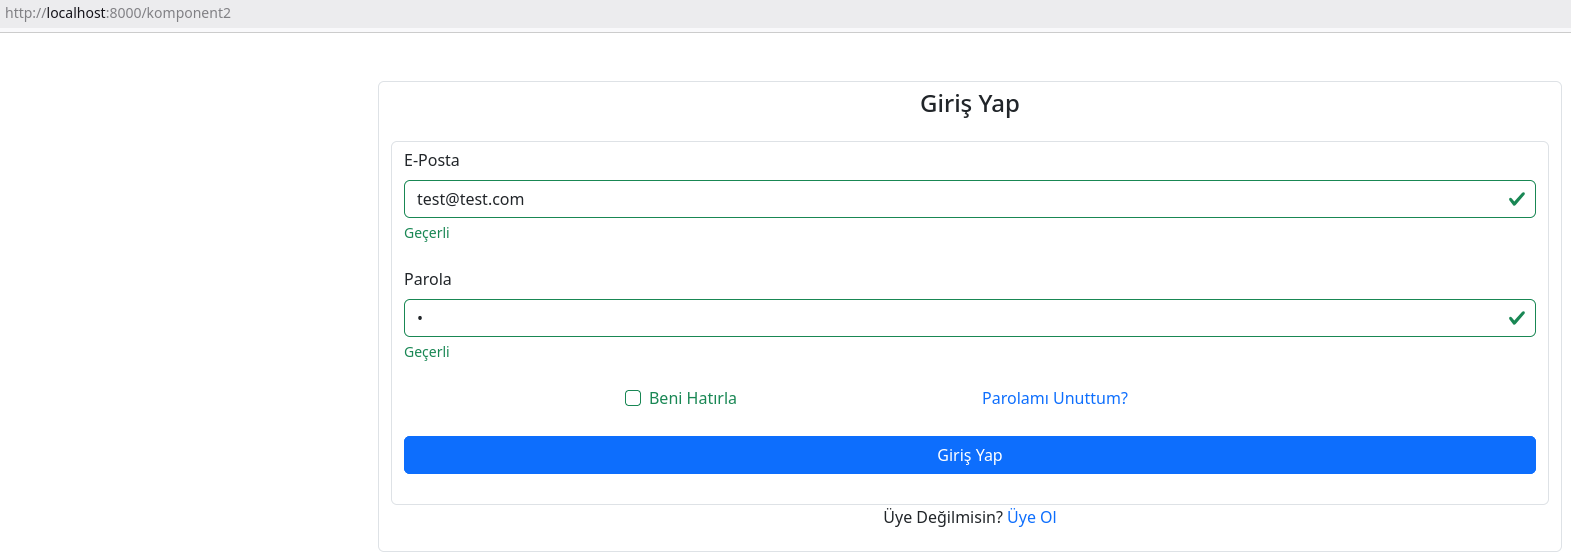Click Geçerli message under E-Posta field
Viewport: 1571px width, 559px height.
(426, 233)
